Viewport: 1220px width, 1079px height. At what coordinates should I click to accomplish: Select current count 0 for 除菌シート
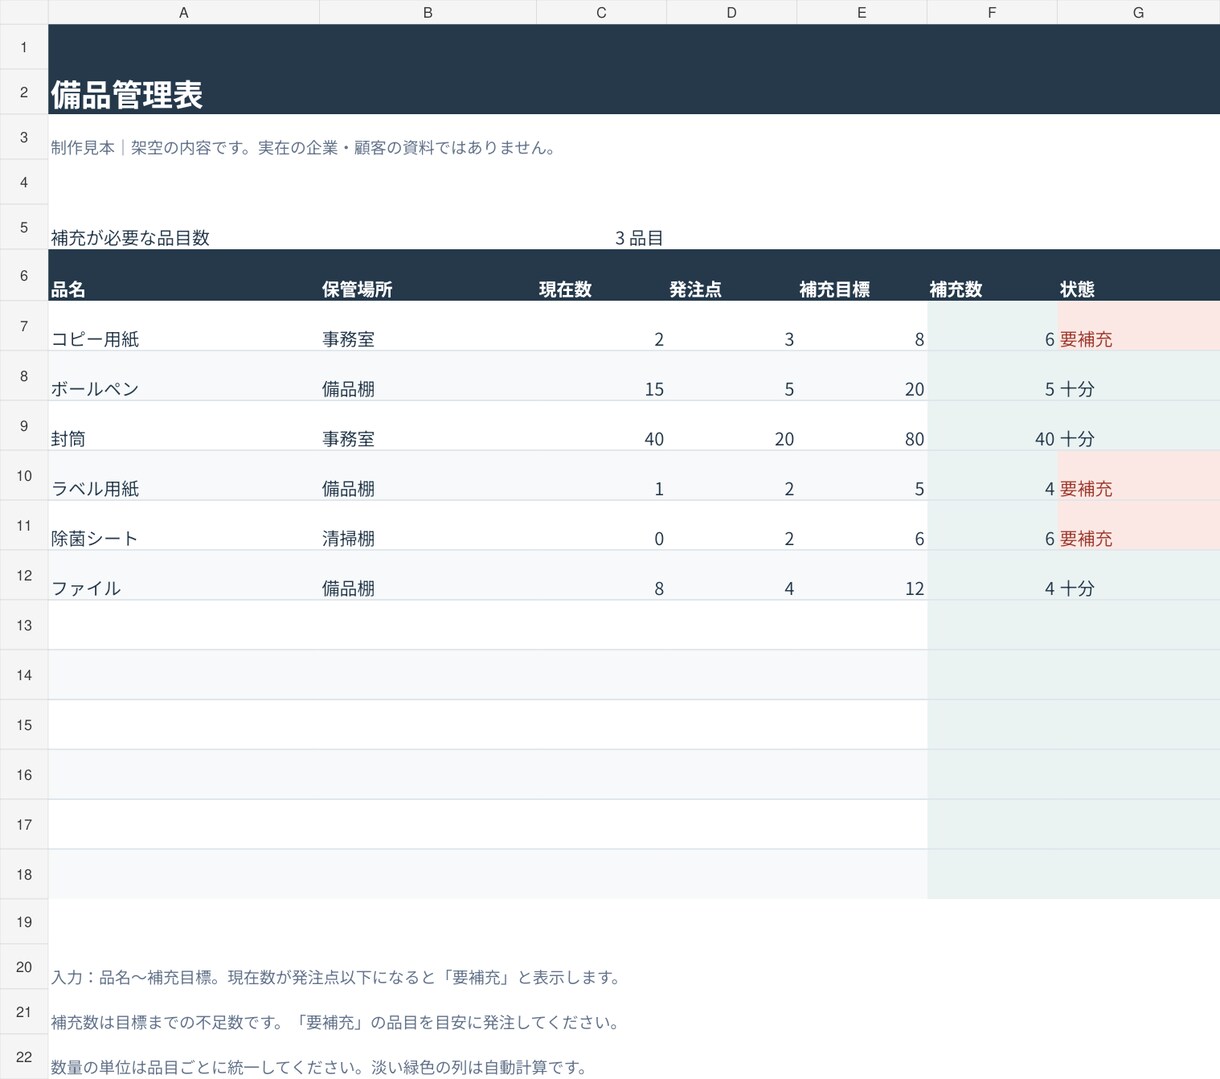click(601, 526)
